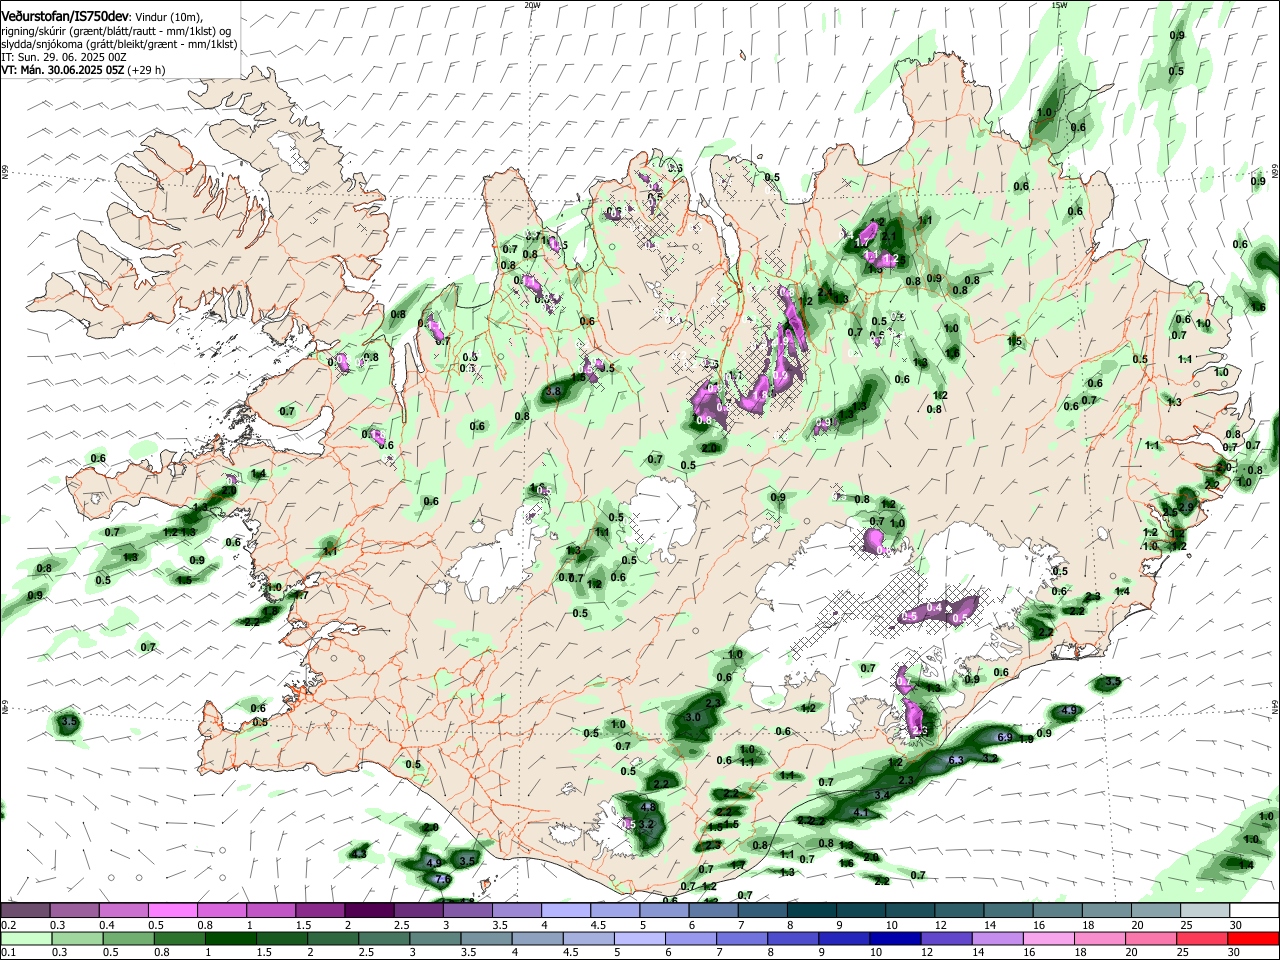Screen dimensions: 1280x960
Task: Click the bold title 'Veðurstofan/IS750dev'
Action: [x=64, y=16]
